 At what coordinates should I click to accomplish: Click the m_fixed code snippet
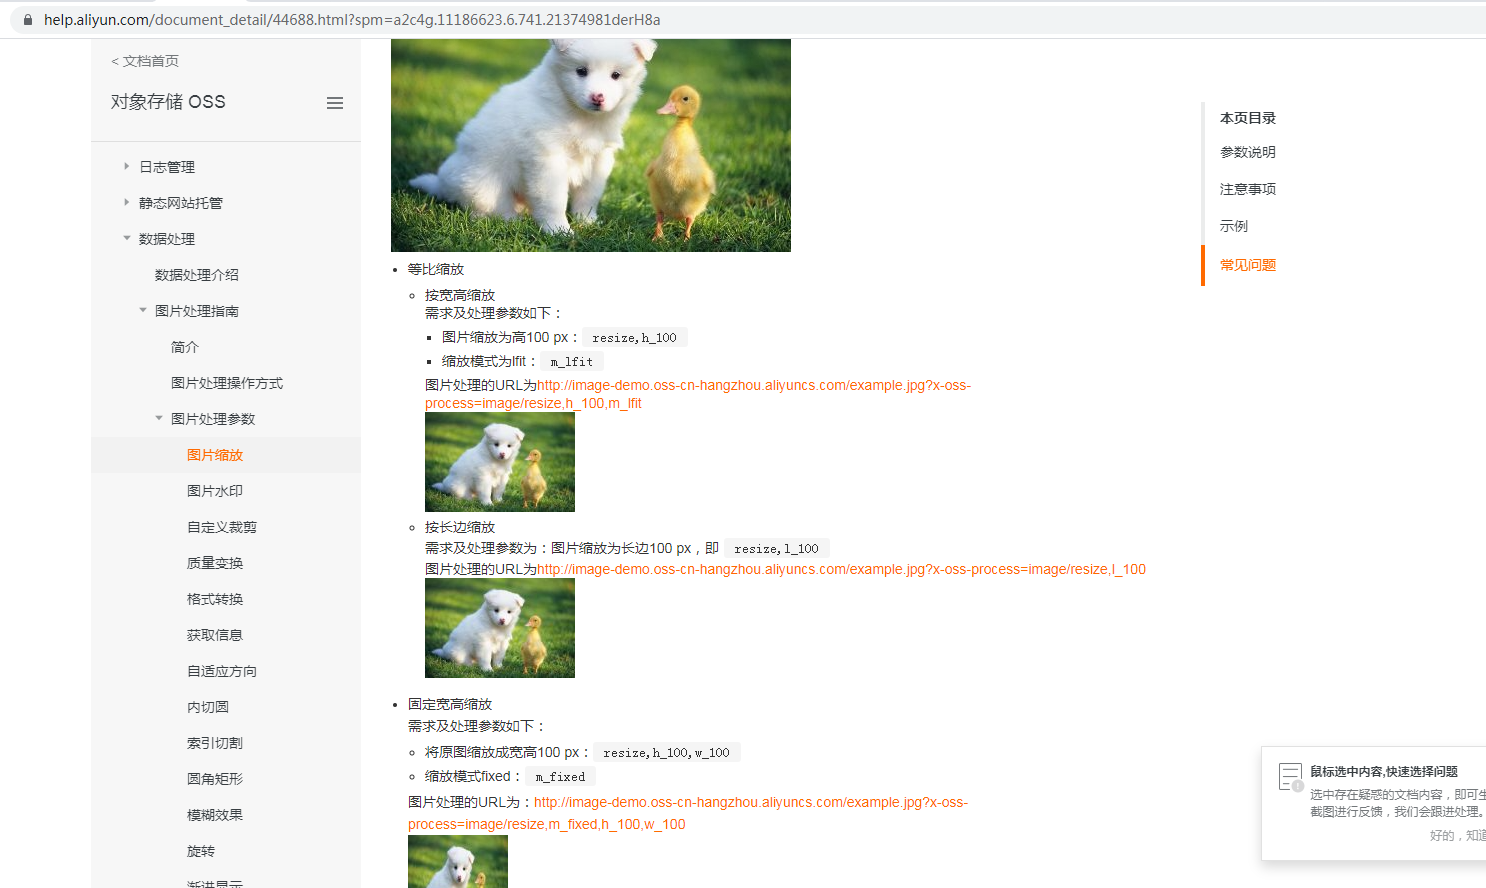(x=560, y=777)
